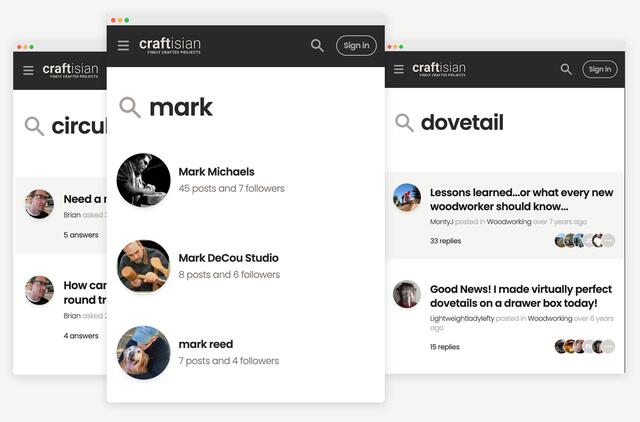Open 'Good News! I made virtually perfect dovetails' post
The height and width of the screenshot is (422, 640).
tap(521, 296)
